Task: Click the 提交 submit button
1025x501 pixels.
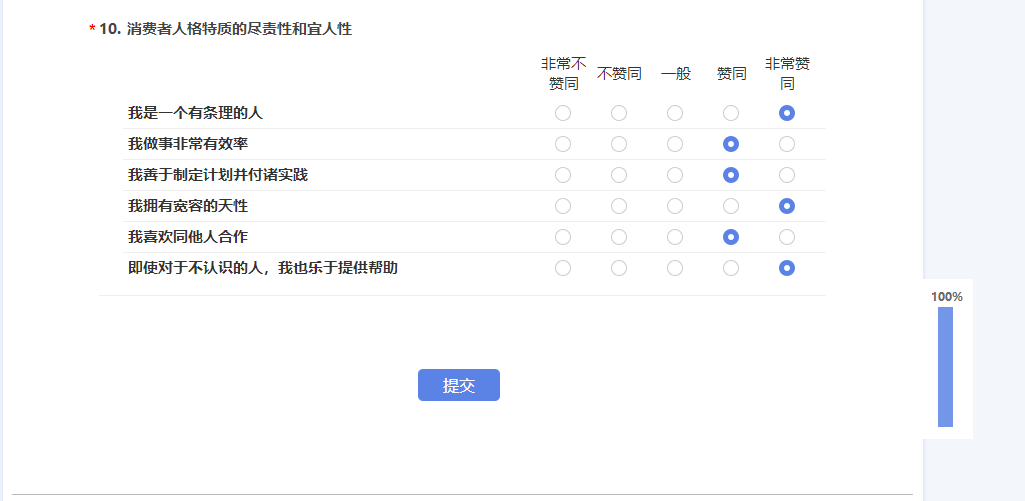Action: 458,385
